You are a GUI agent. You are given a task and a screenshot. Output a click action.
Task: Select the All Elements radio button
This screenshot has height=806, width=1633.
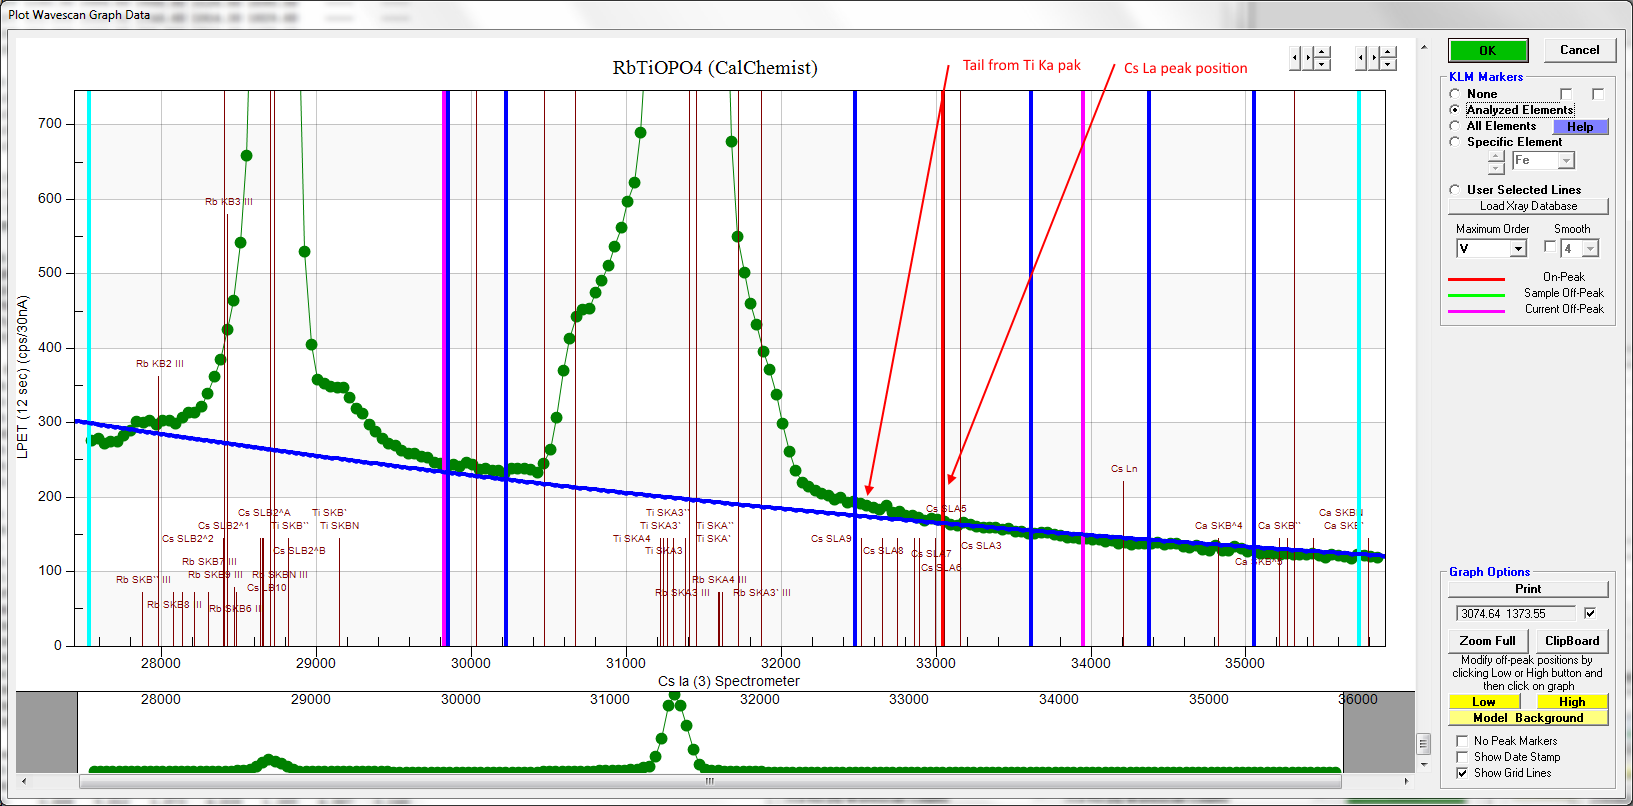tap(1455, 126)
